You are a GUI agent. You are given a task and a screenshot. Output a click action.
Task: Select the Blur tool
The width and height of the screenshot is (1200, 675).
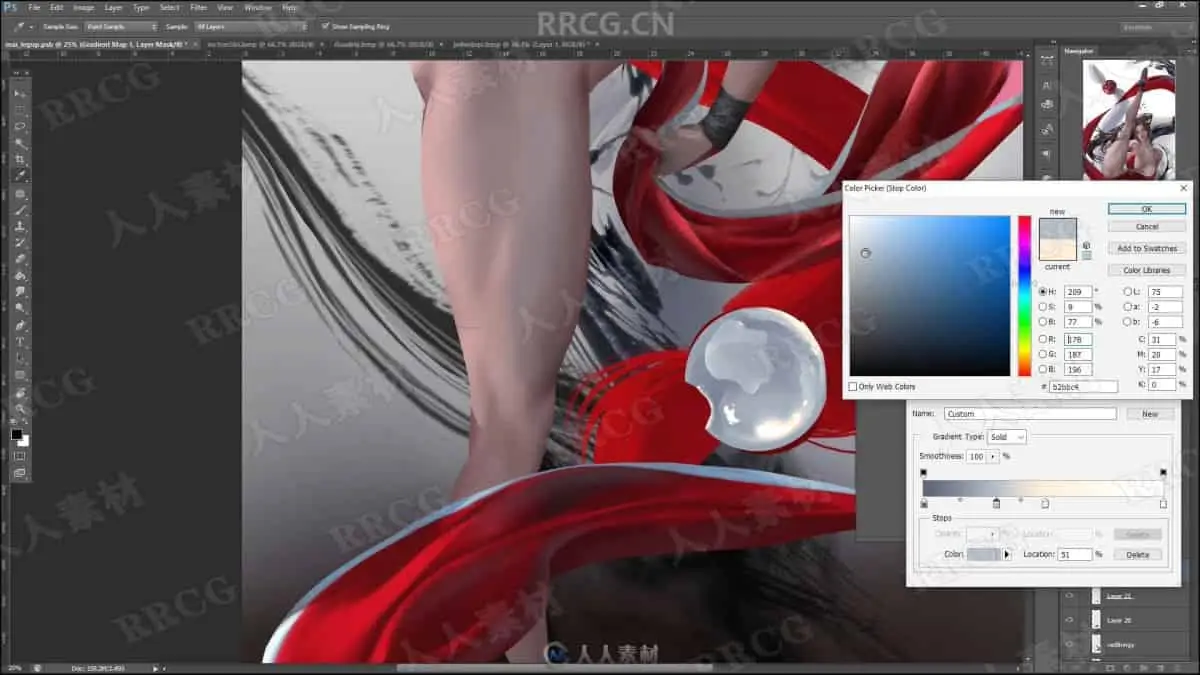click(20, 293)
